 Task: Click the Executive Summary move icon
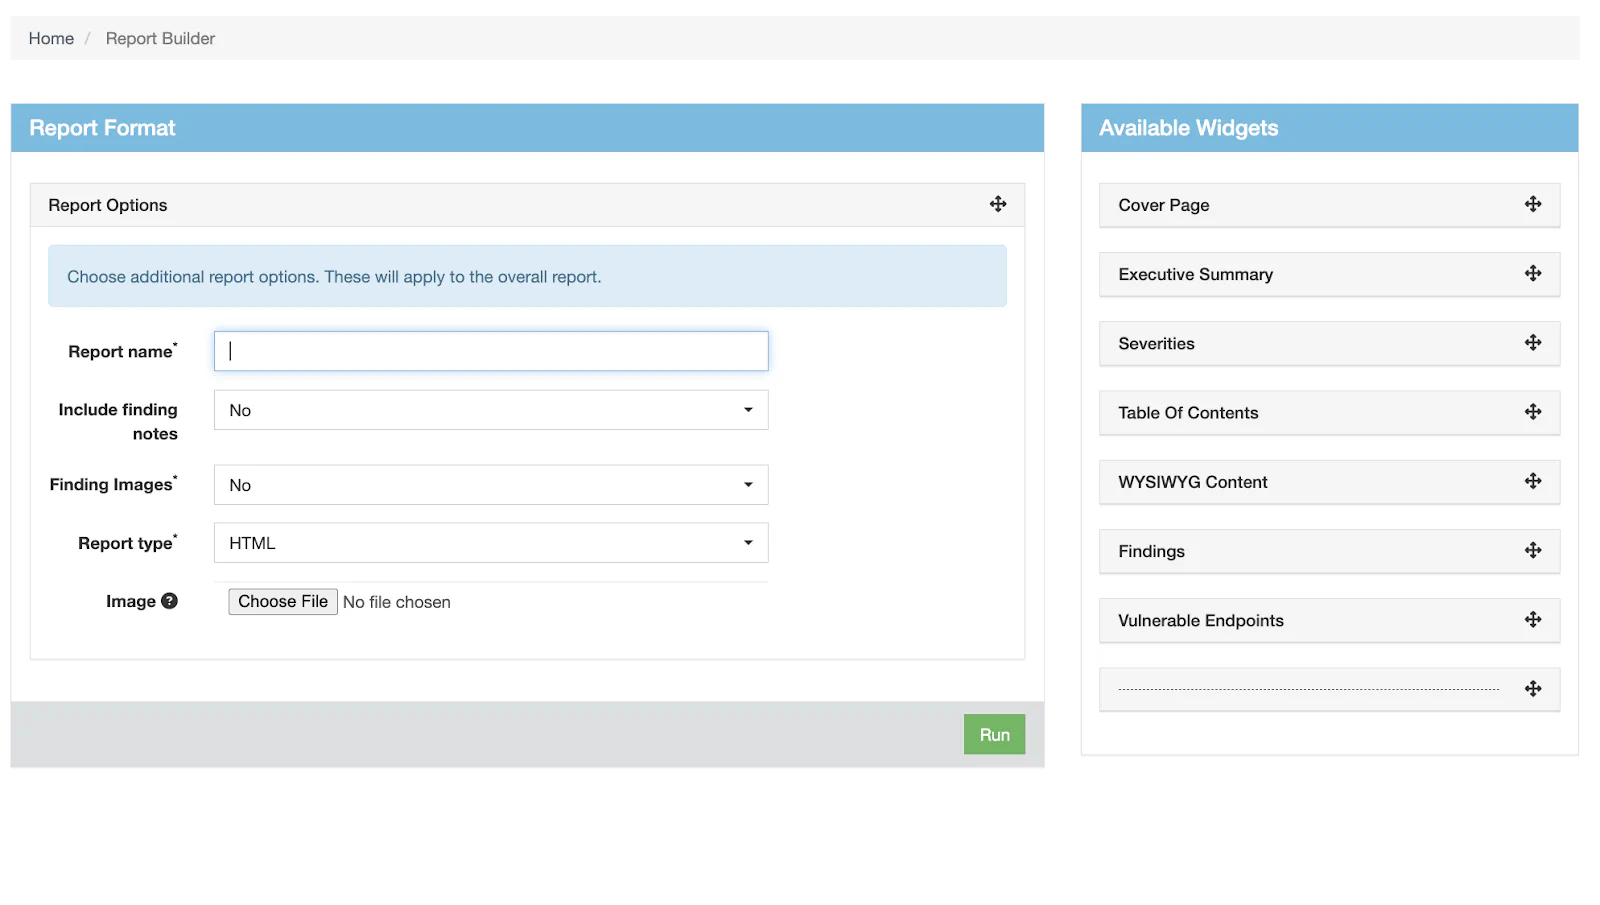(1532, 273)
